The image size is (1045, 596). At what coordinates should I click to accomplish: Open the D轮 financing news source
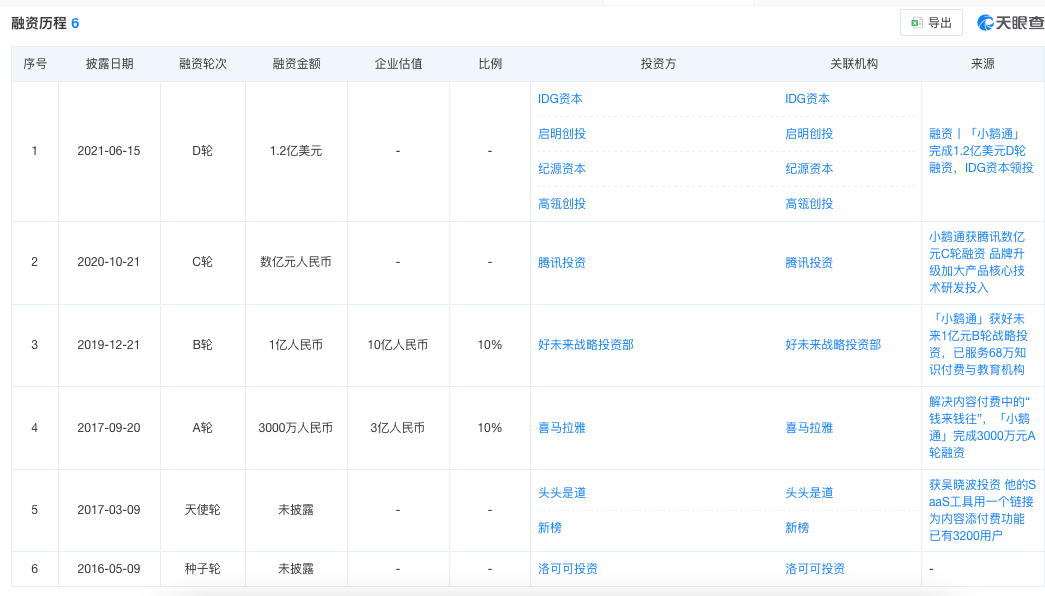[x=981, y=150]
